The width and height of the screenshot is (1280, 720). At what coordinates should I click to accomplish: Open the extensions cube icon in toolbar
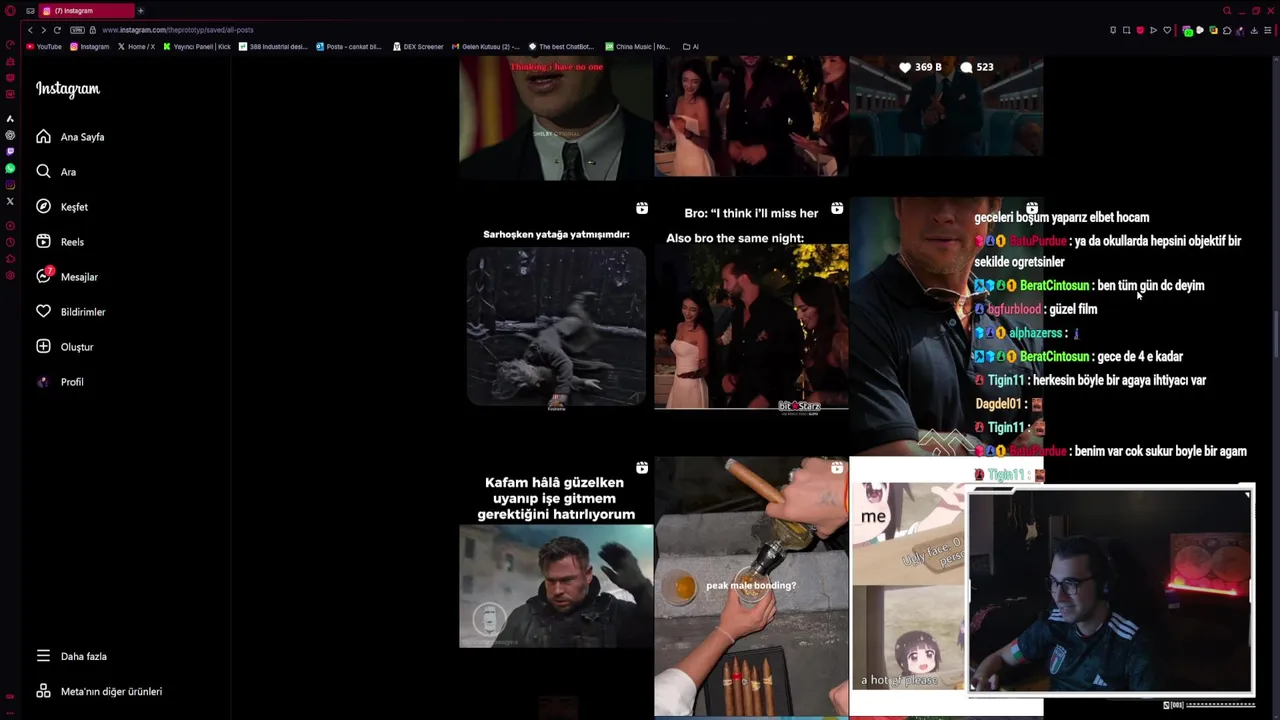click(x=1227, y=30)
